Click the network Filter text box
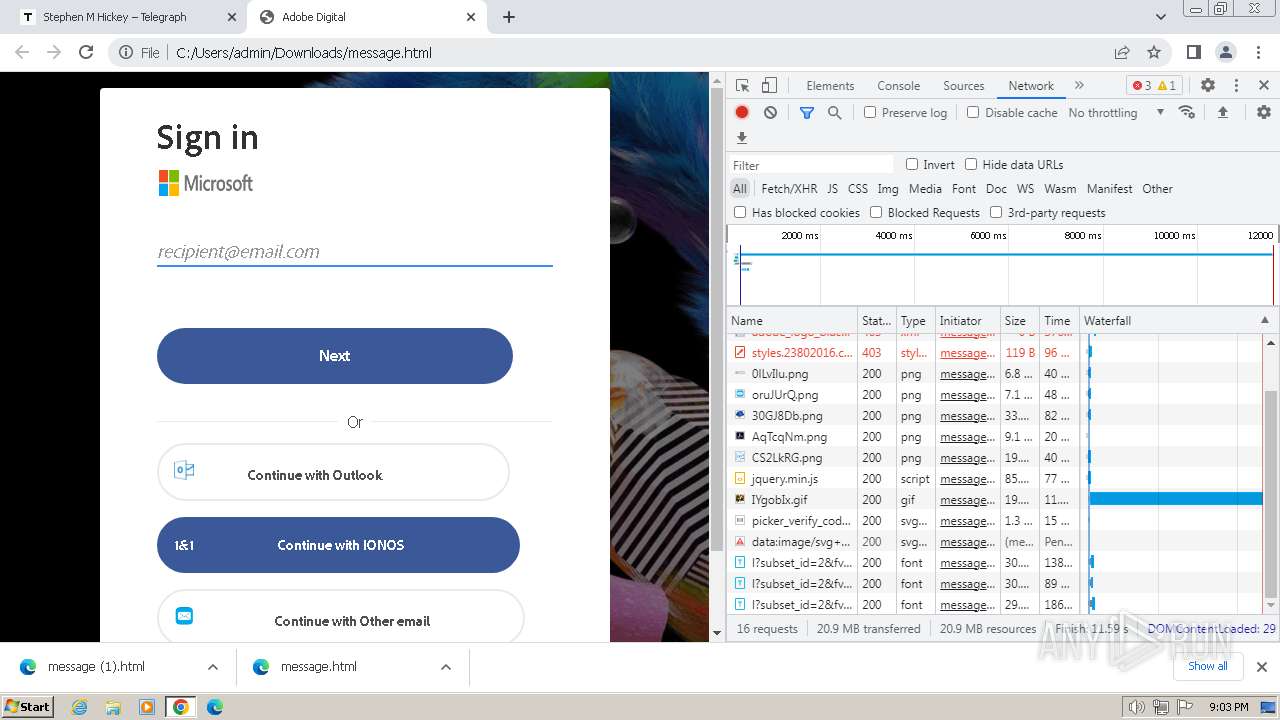 [812, 165]
